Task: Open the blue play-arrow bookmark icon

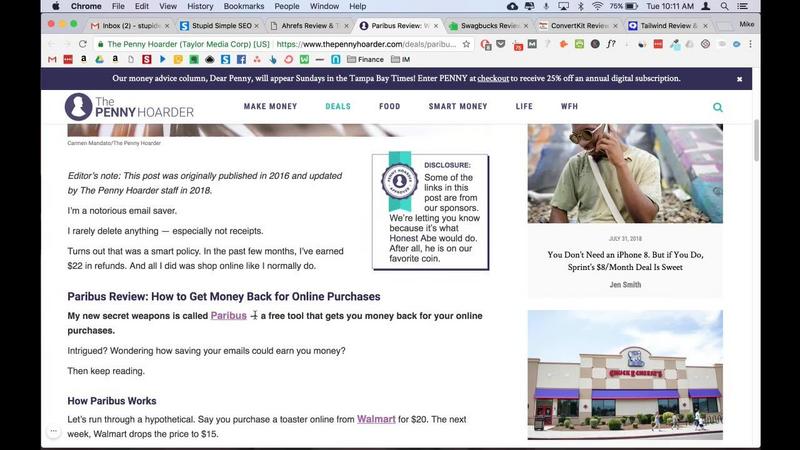Action: (163, 59)
